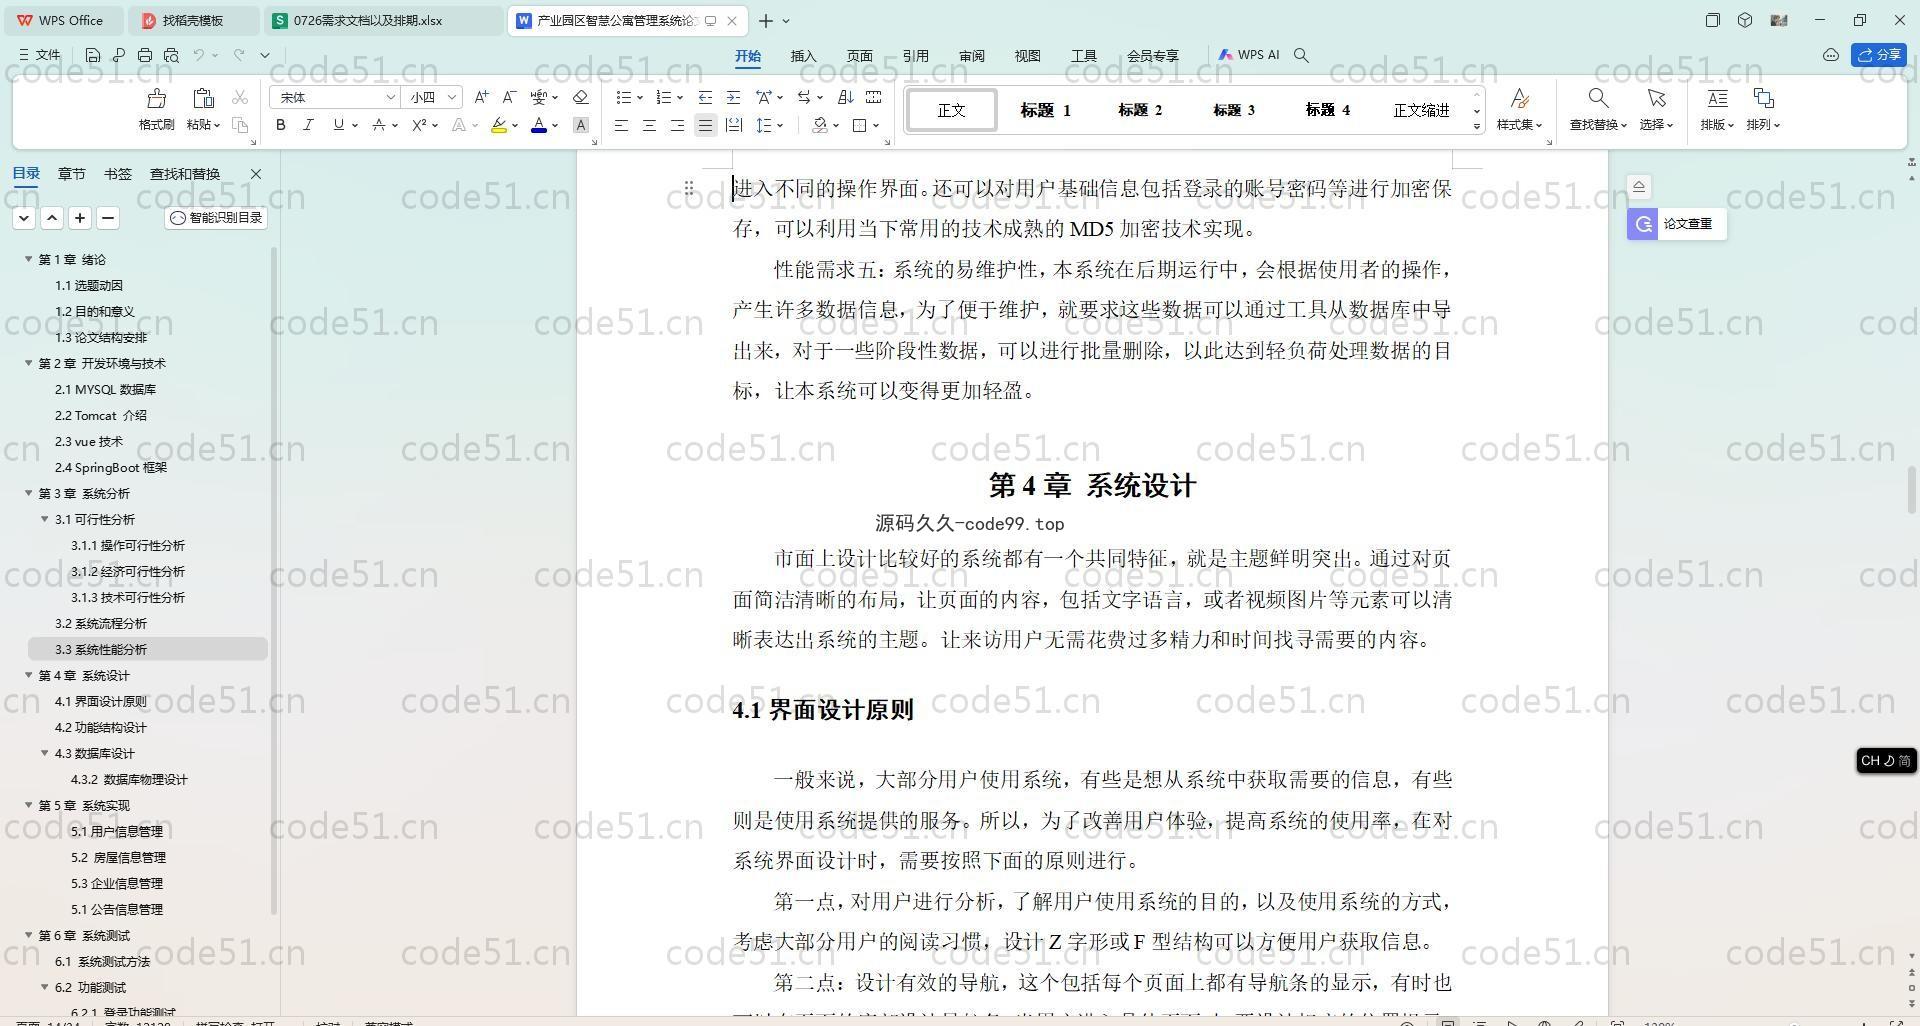Switch to the 0726需求文档以及排期.xlsx tab

tap(385, 20)
